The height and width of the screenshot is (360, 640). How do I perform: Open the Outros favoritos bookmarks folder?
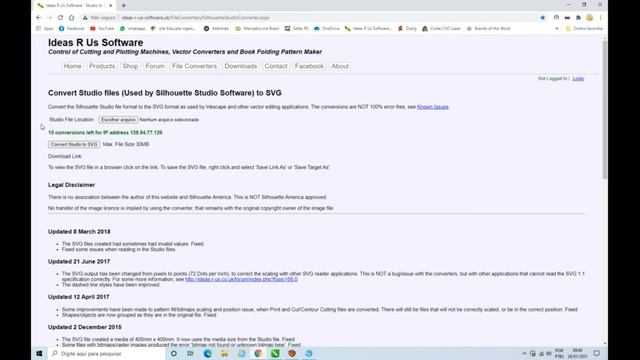pyautogui.click(x=584, y=29)
